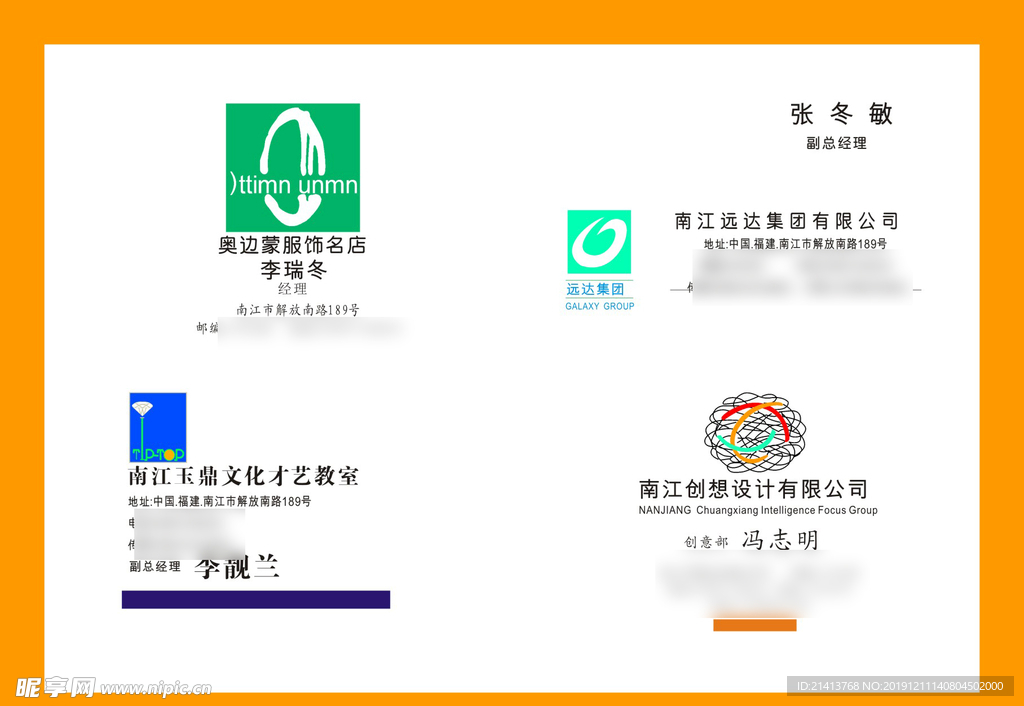Click the company name 南江远达集团有限公司

pos(787,221)
